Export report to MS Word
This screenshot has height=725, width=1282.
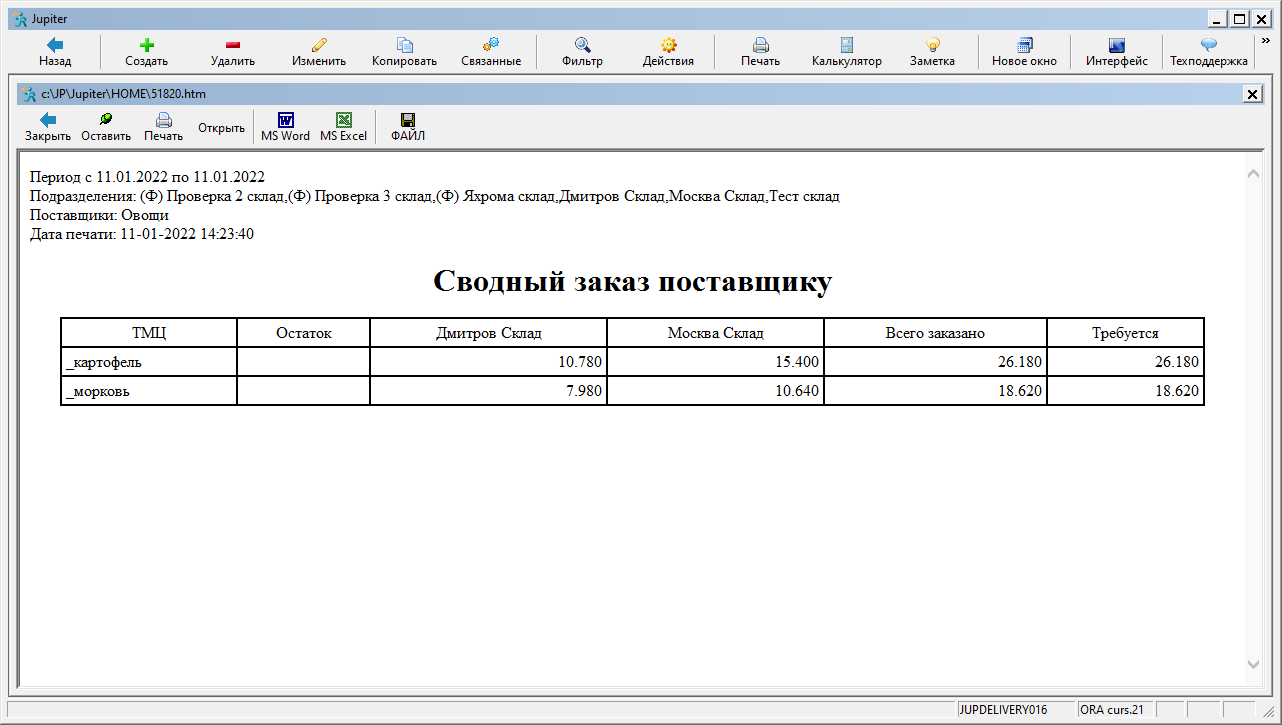285,127
